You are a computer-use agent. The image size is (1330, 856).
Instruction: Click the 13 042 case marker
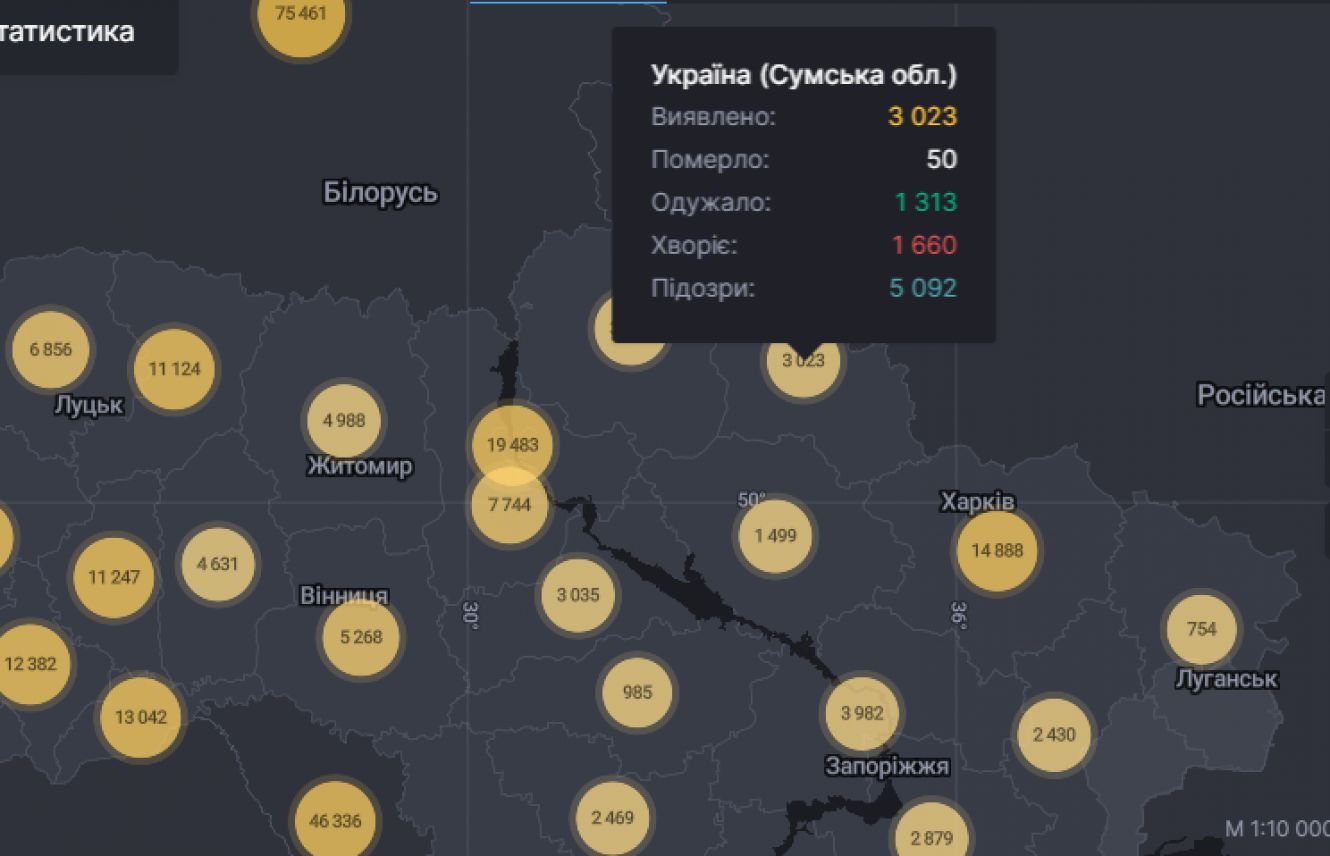click(x=141, y=717)
